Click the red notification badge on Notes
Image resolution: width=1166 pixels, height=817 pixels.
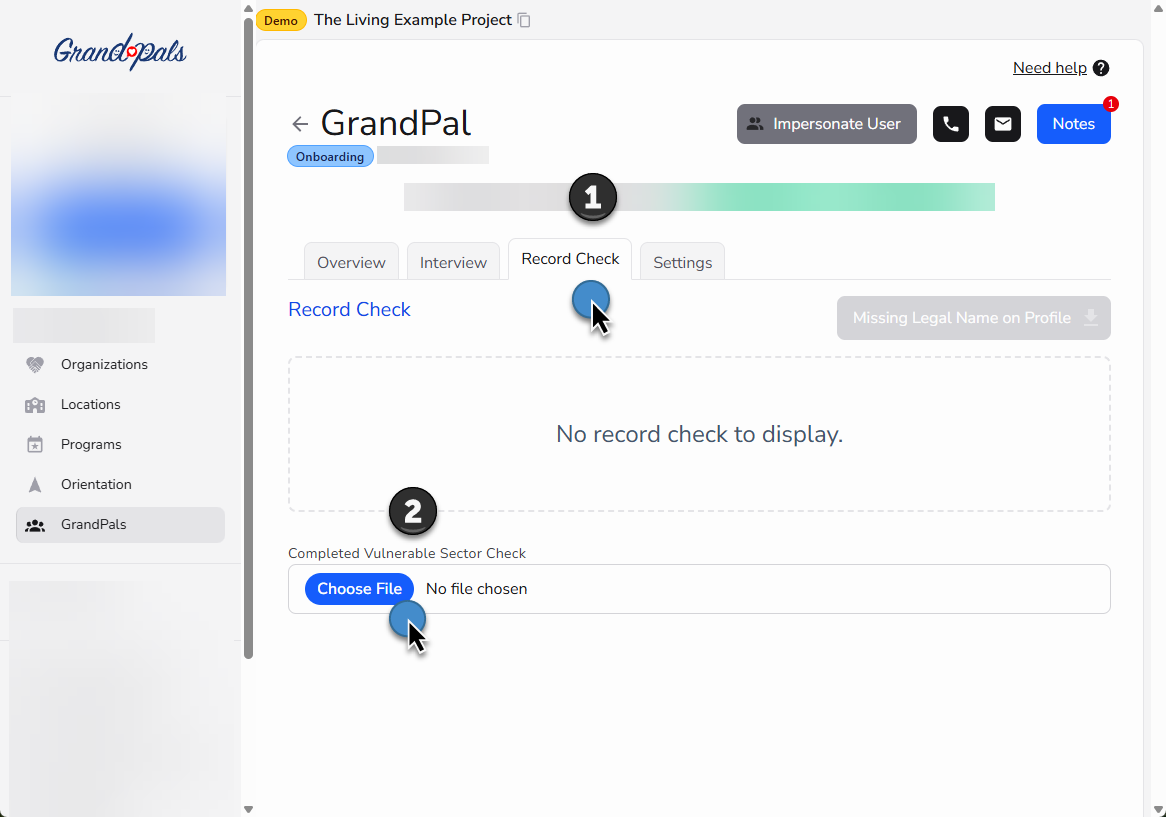(1110, 104)
